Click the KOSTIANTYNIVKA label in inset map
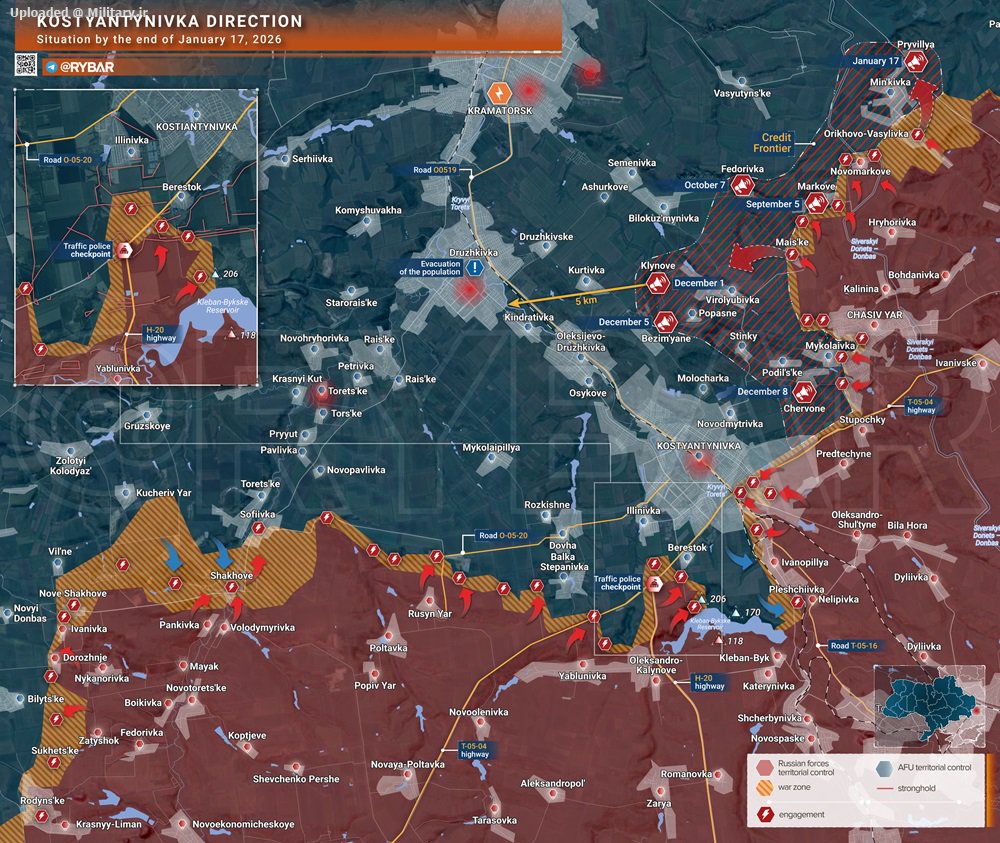Screen dimensions: 1000x843 (196, 127)
